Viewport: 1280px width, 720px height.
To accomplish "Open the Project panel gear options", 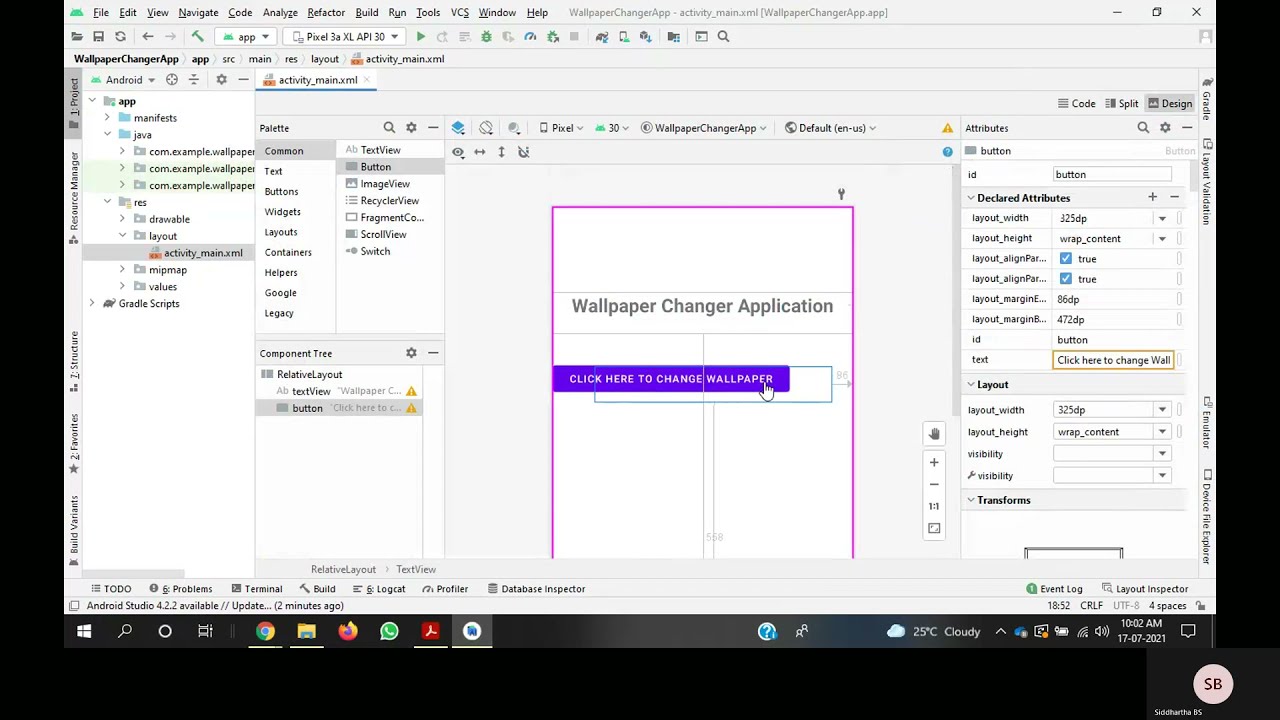I will coord(221,80).
